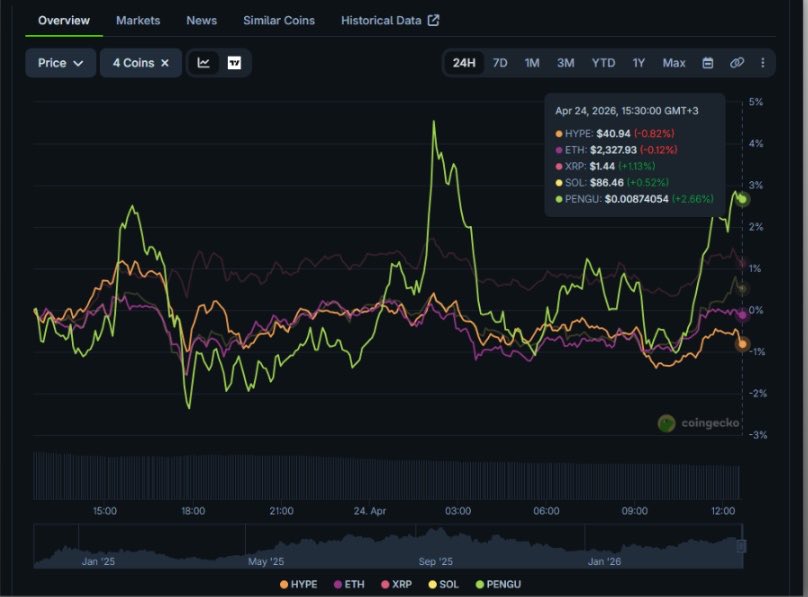Viewport: 808px width, 597px height.
Task: Click navigator timeline near May '25
Action: (266, 561)
